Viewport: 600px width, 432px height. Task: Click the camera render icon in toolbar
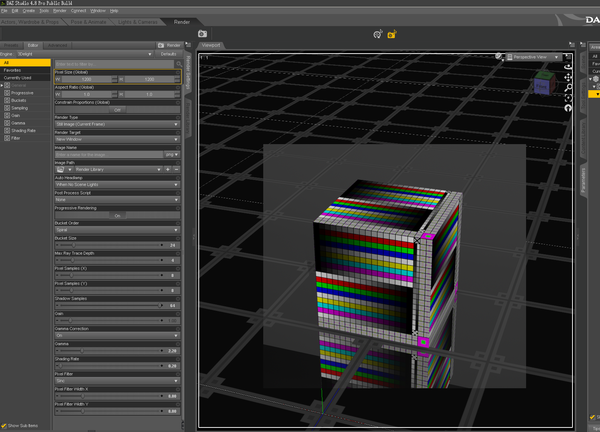tap(202, 34)
